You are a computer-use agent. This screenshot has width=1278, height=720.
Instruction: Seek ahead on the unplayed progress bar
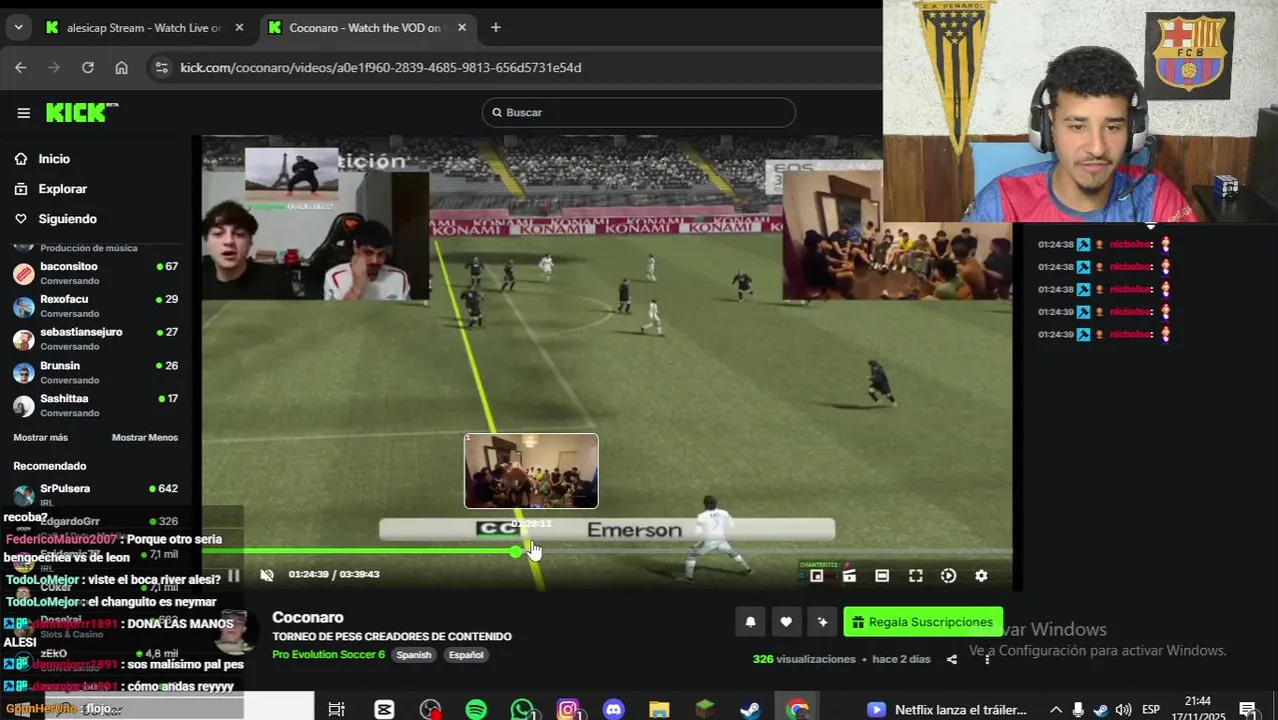coord(770,551)
